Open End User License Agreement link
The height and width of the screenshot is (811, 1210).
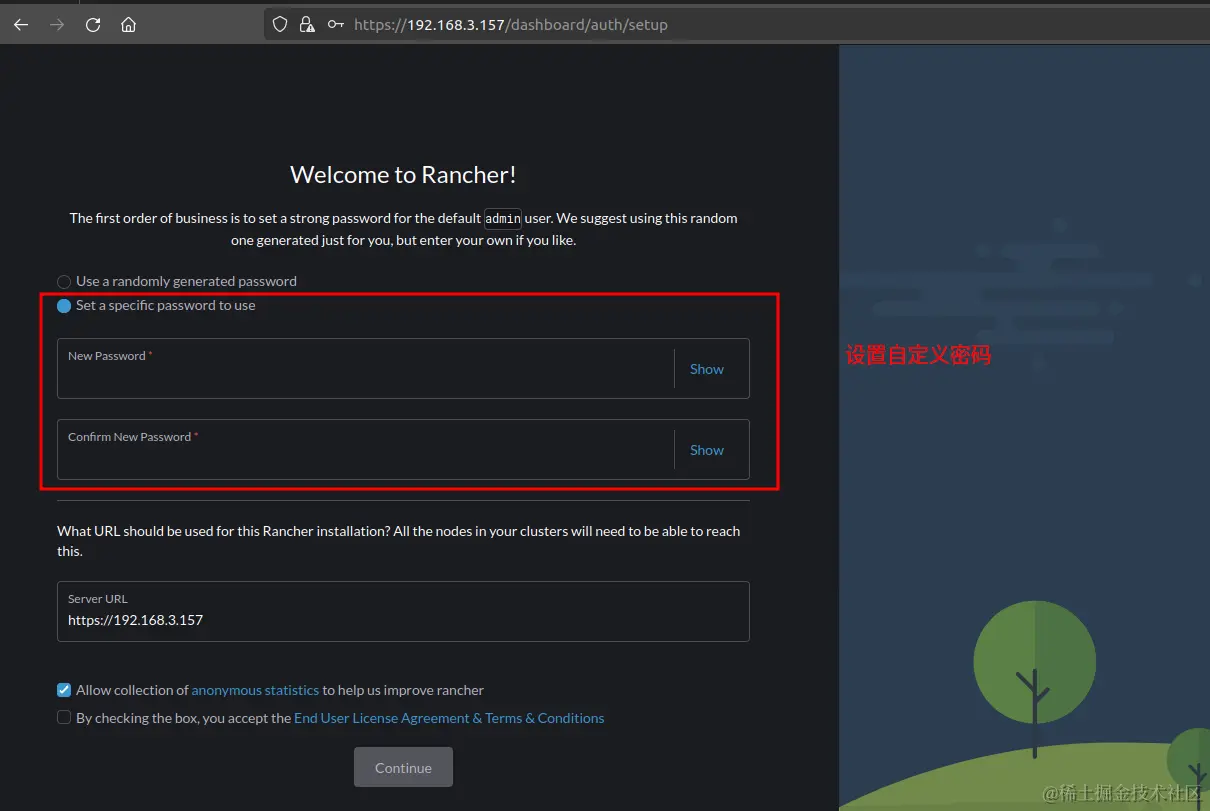coord(449,718)
